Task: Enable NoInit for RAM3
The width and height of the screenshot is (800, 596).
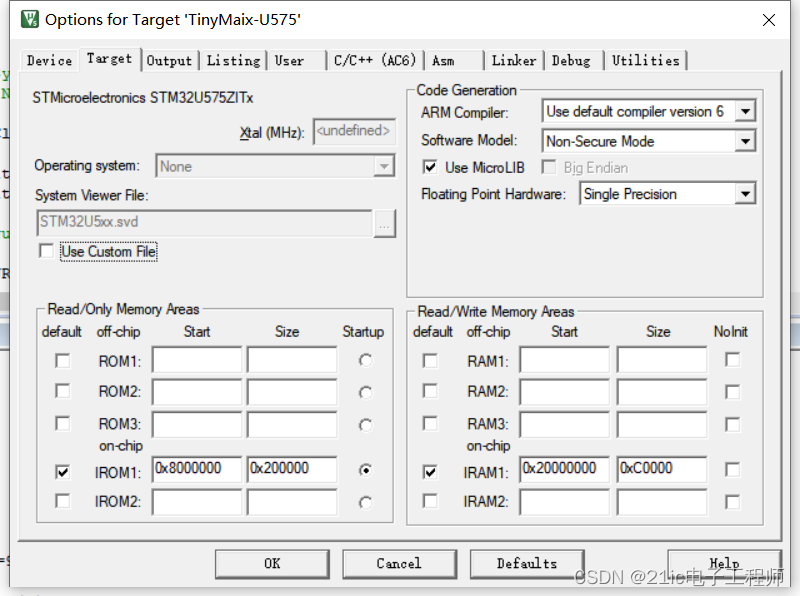Action: pyautogui.click(x=733, y=425)
